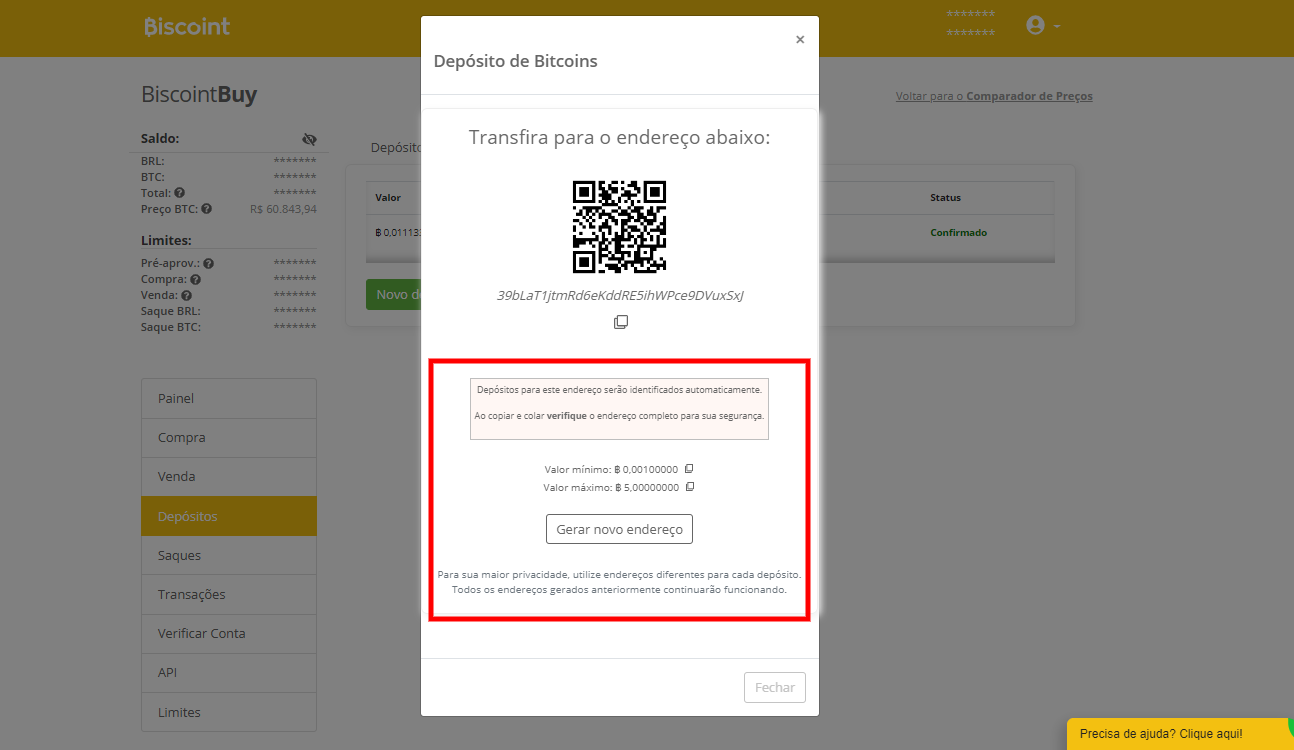
Task: Click the help icon next to Pré-aprov.
Action: coord(209,264)
